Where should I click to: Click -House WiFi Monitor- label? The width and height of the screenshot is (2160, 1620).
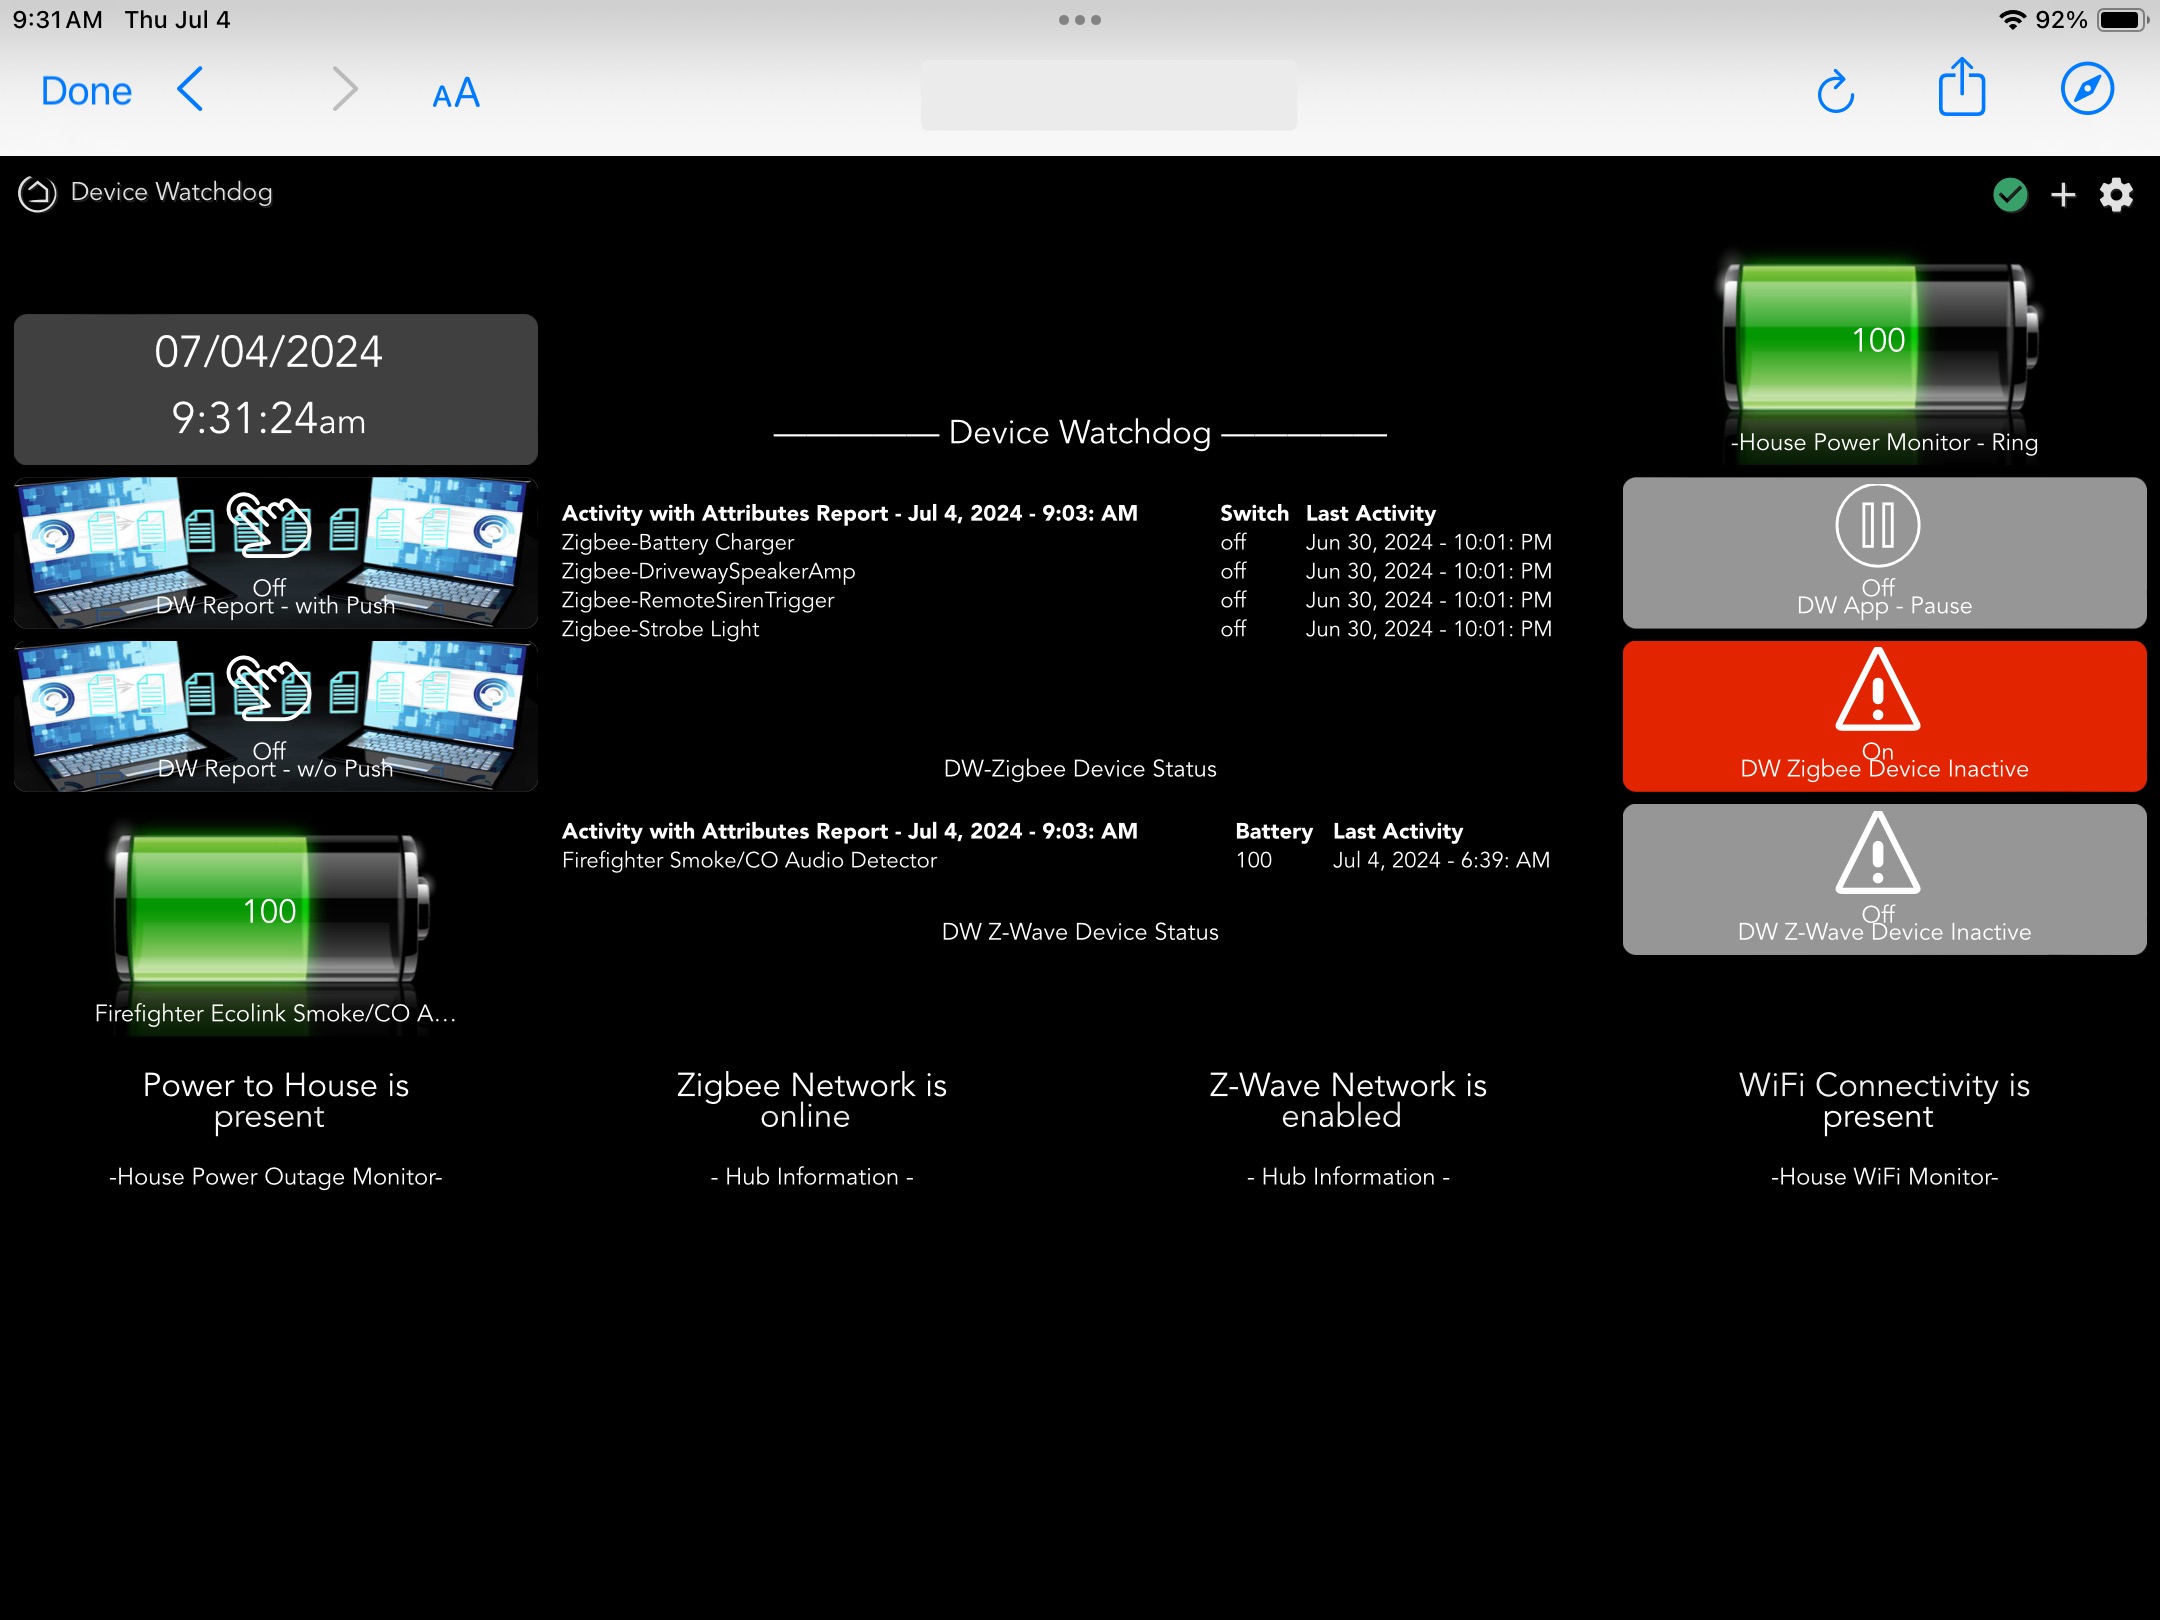(1884, 1177)
